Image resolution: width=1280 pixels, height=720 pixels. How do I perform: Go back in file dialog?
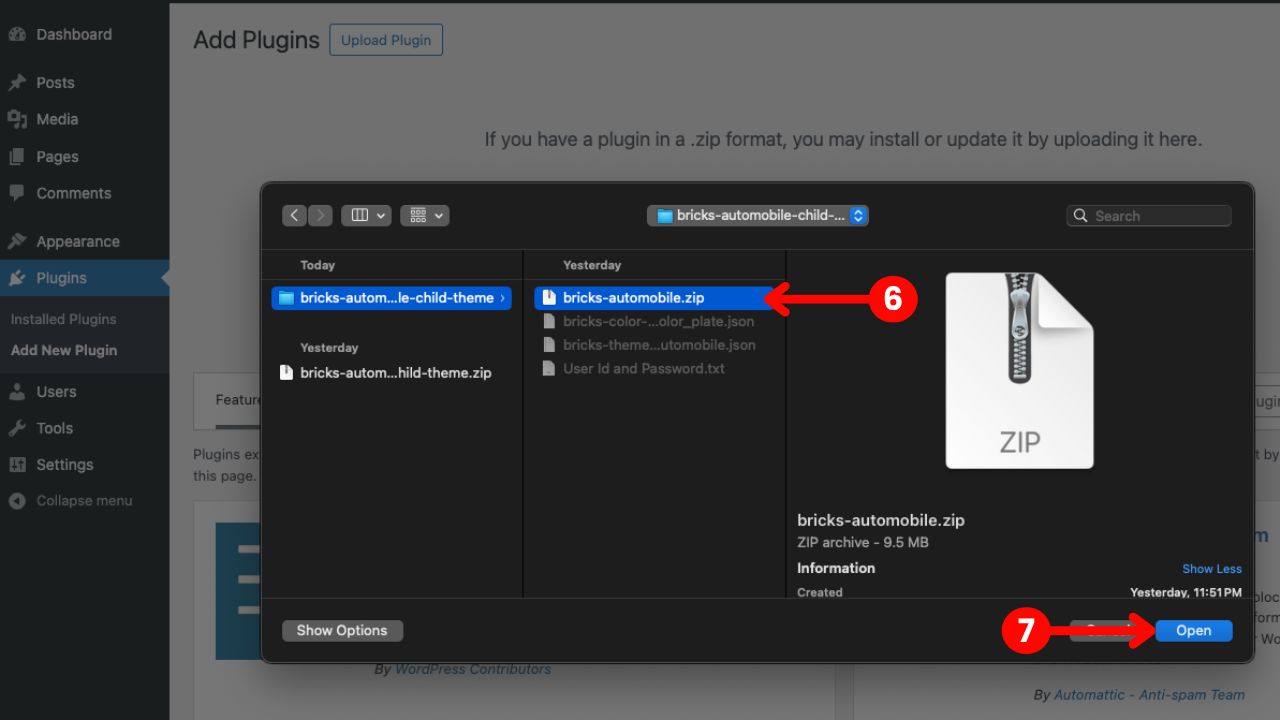click(294, 215)
